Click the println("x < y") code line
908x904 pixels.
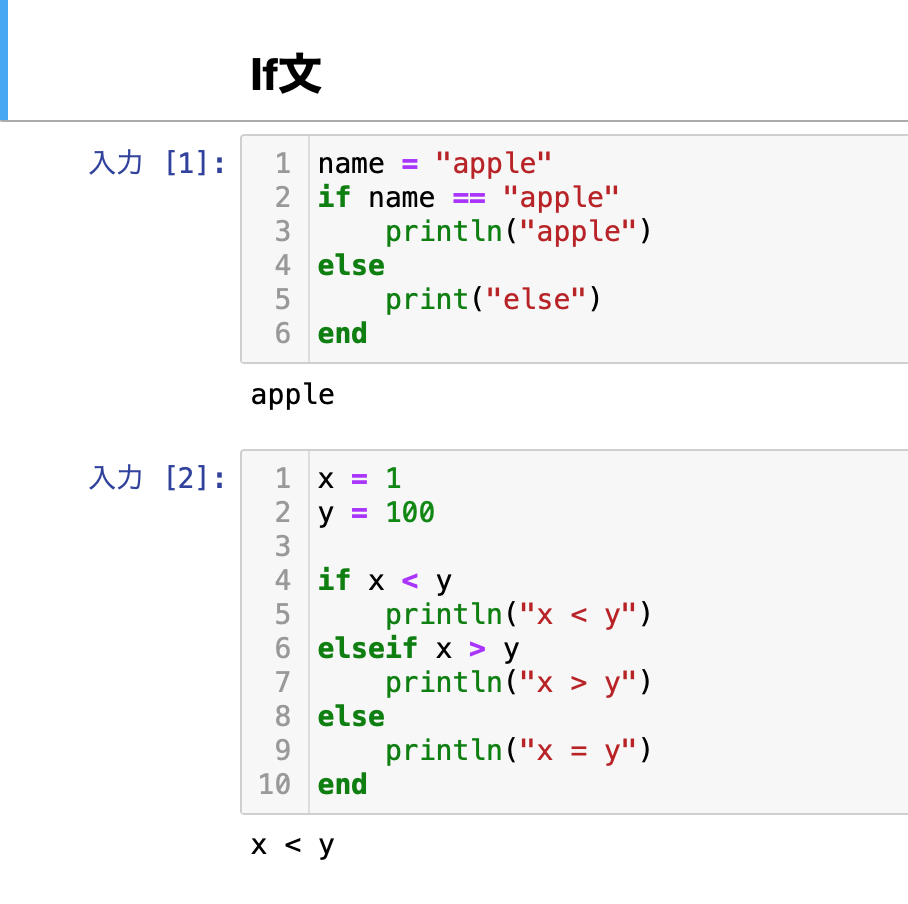tap(518, 614)
